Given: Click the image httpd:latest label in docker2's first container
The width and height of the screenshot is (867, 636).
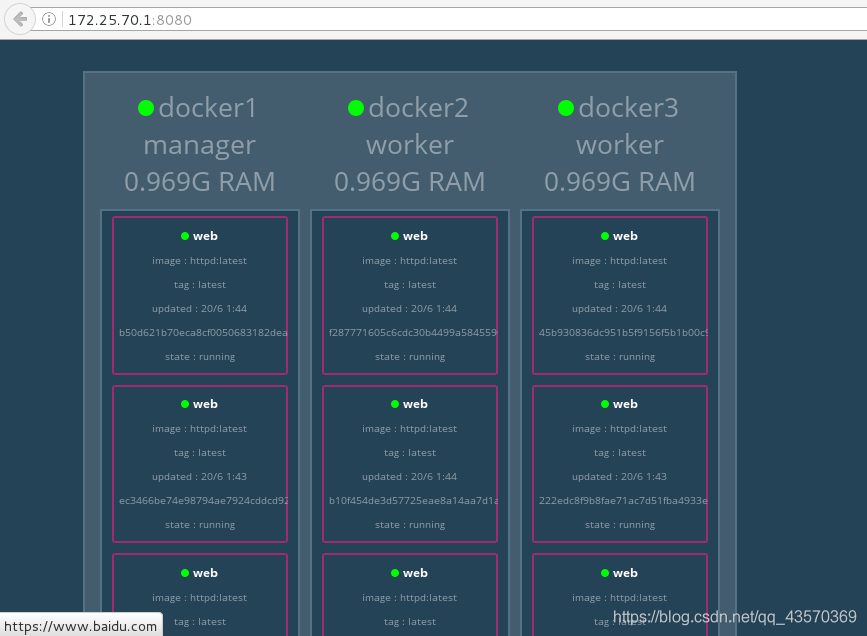Looking at the screenshot, I should (x=410, y=260).
